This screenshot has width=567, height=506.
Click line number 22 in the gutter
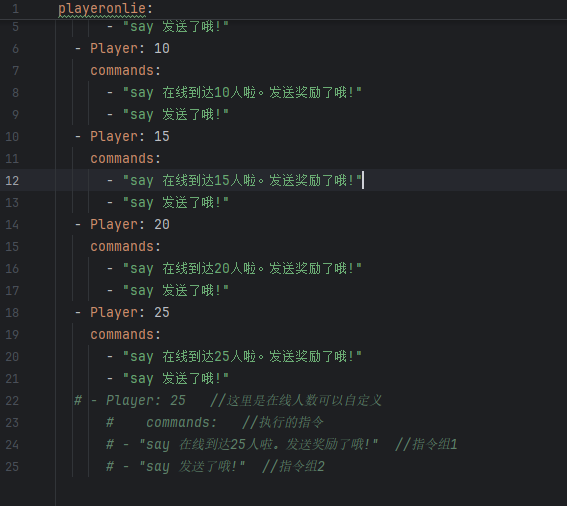click(12, 401)
